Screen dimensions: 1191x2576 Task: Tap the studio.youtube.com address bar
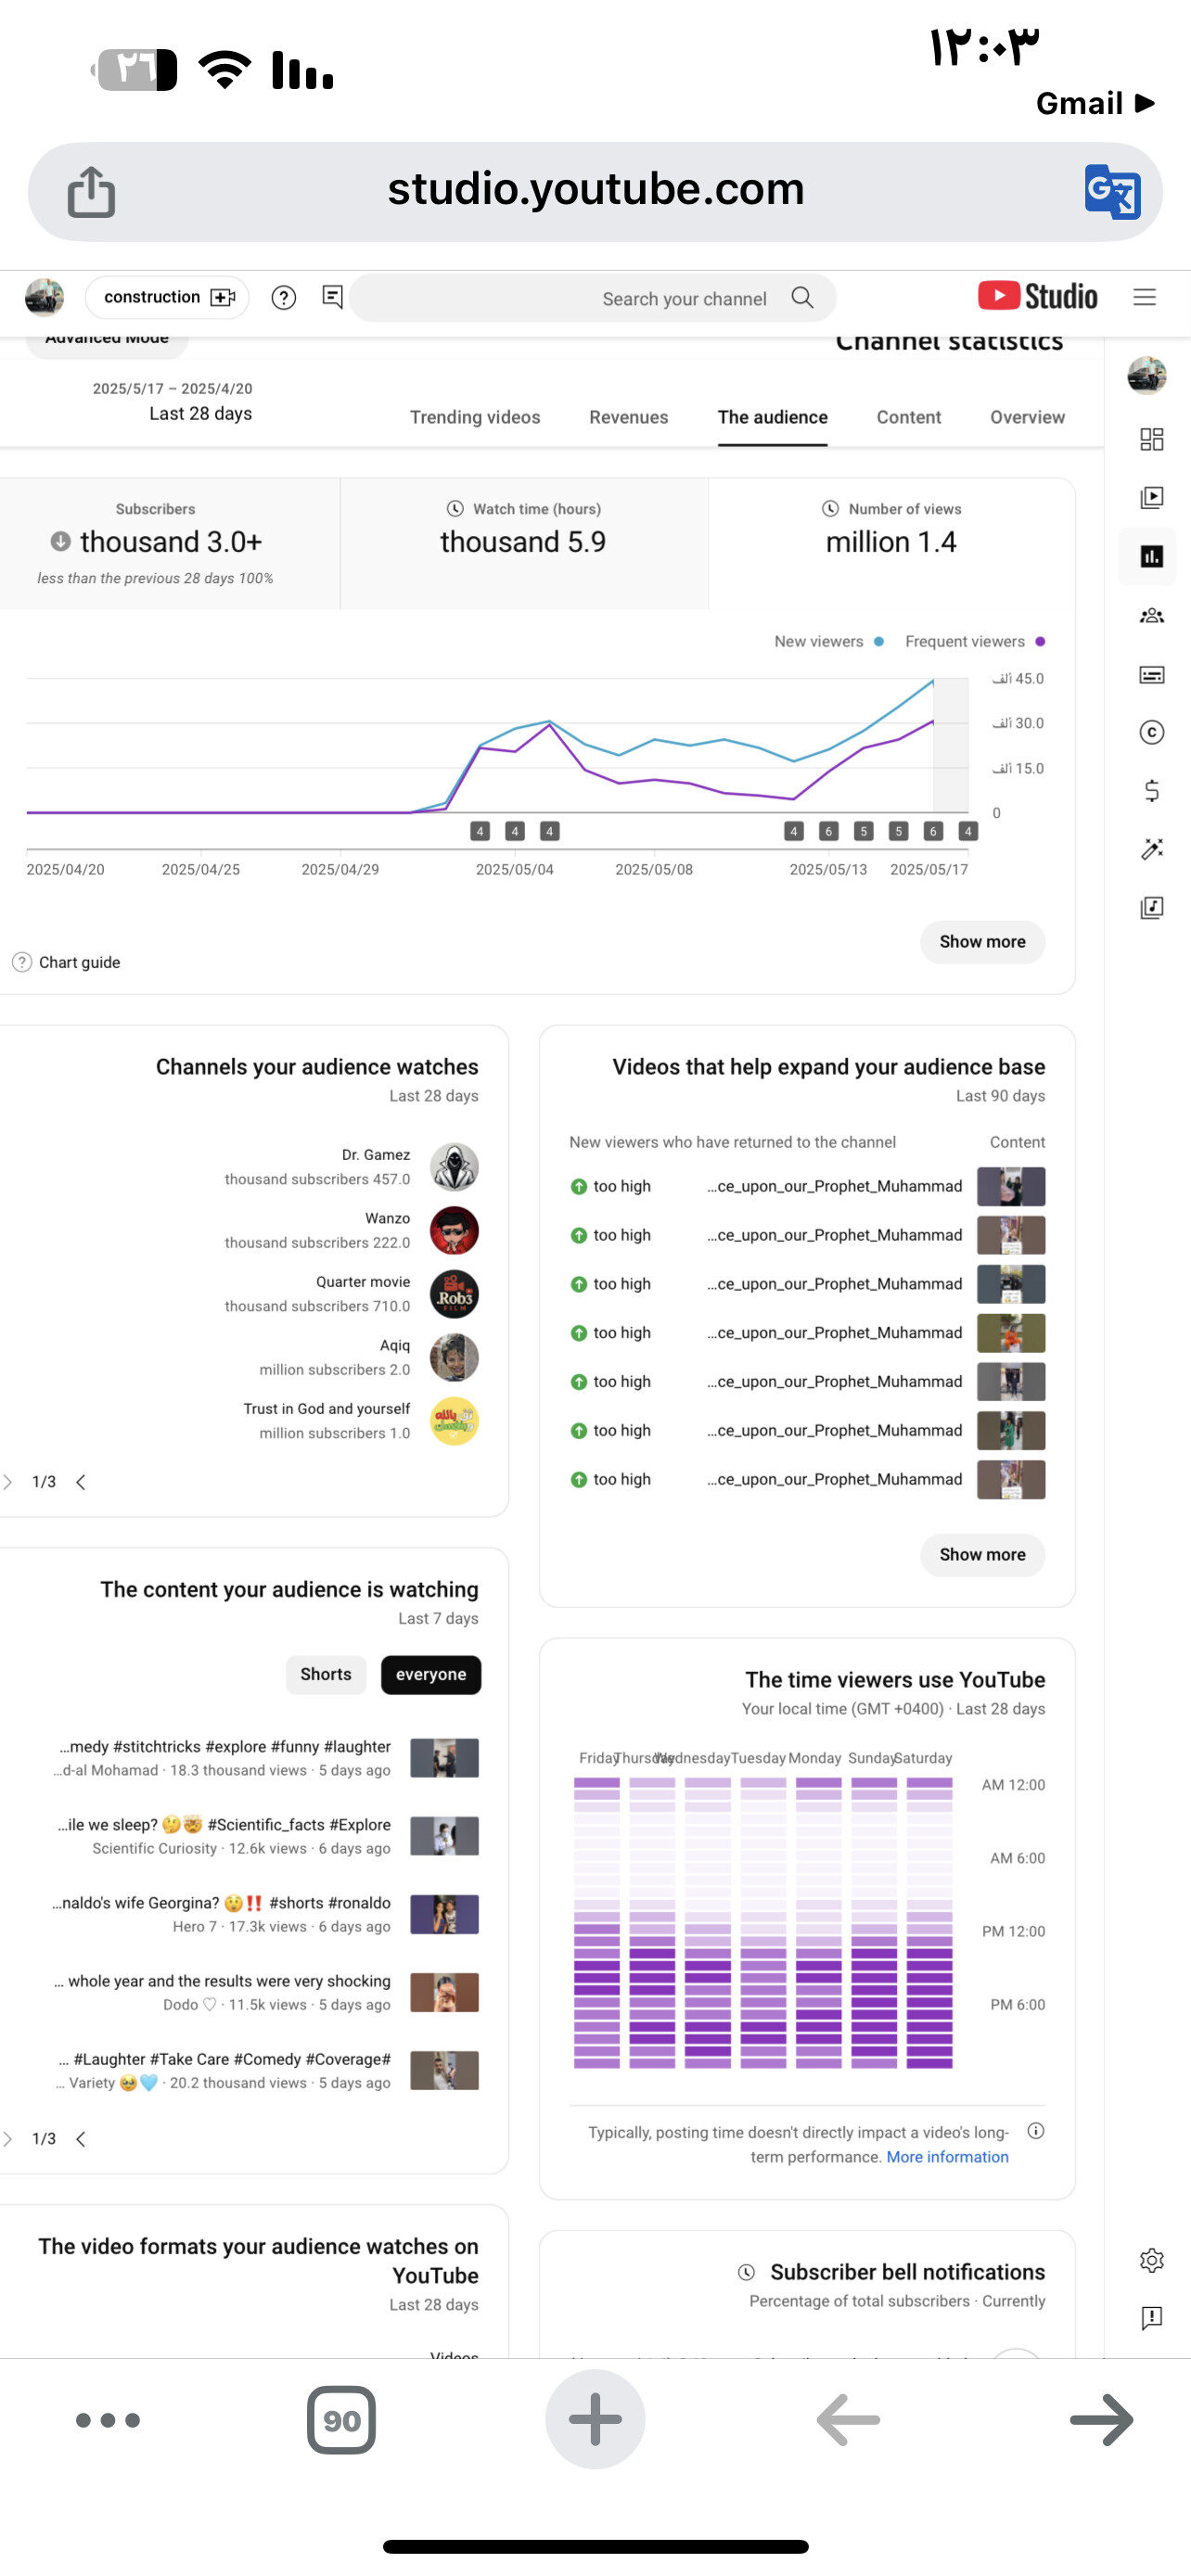(x=595, y=191)
